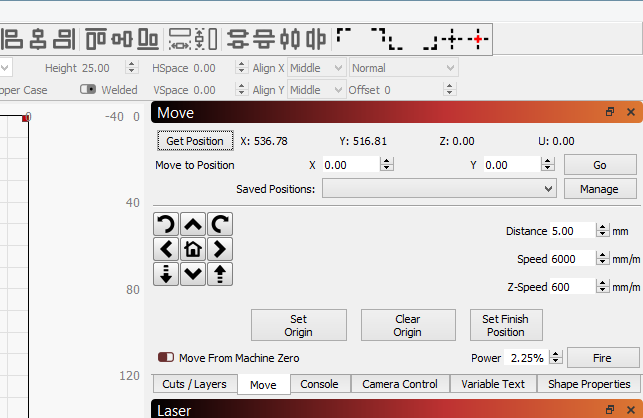This screenshot has width=643, height=418.
Task: Expand the Normal font style dropdown
Action: 403,68
